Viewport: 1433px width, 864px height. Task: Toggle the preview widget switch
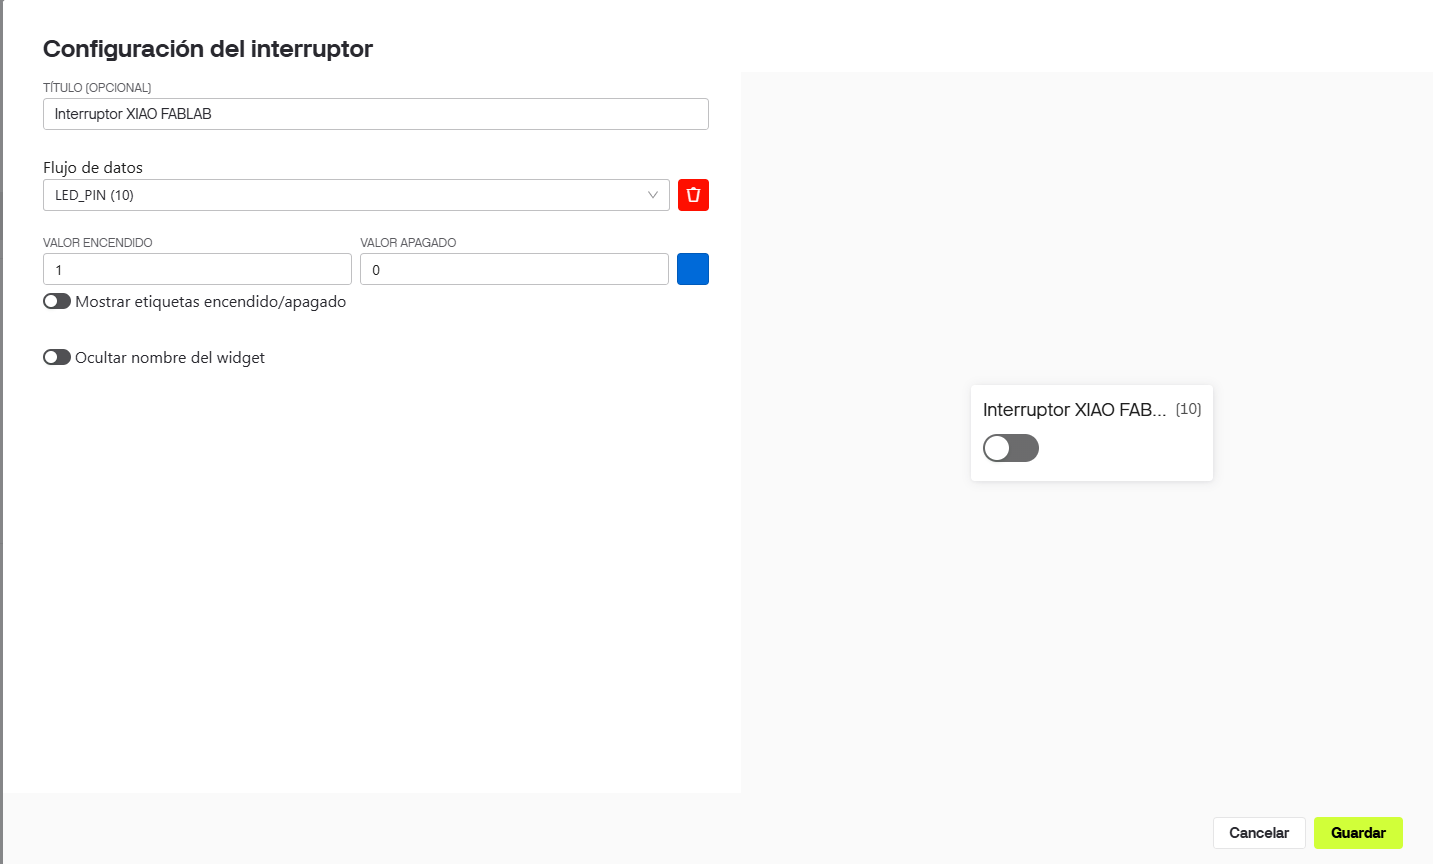[1011, 448]
